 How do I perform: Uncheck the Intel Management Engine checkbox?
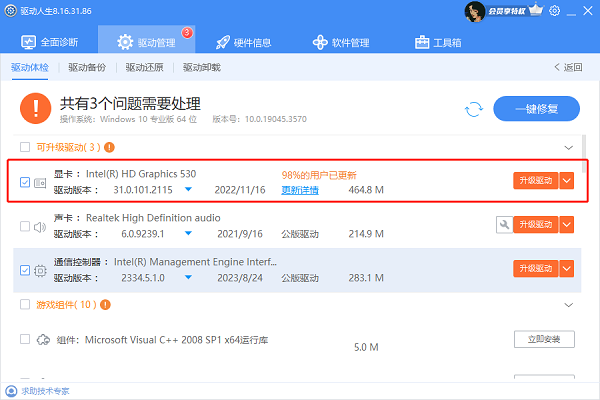(25, 270)
